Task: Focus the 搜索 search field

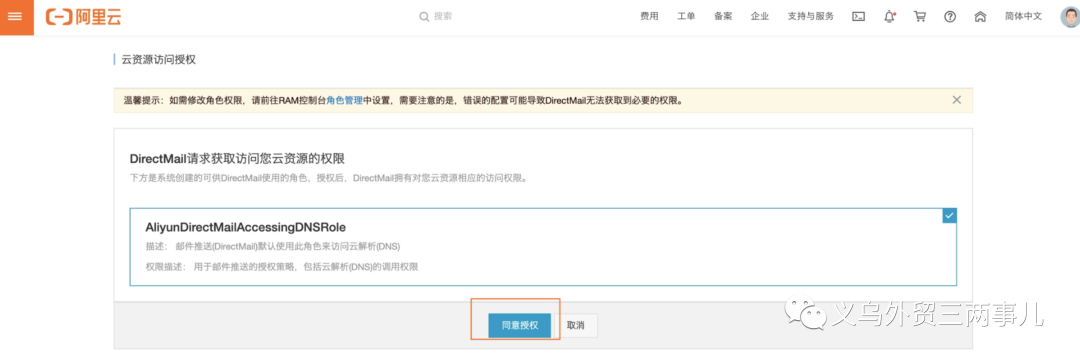Action: [x=443, y=17]
